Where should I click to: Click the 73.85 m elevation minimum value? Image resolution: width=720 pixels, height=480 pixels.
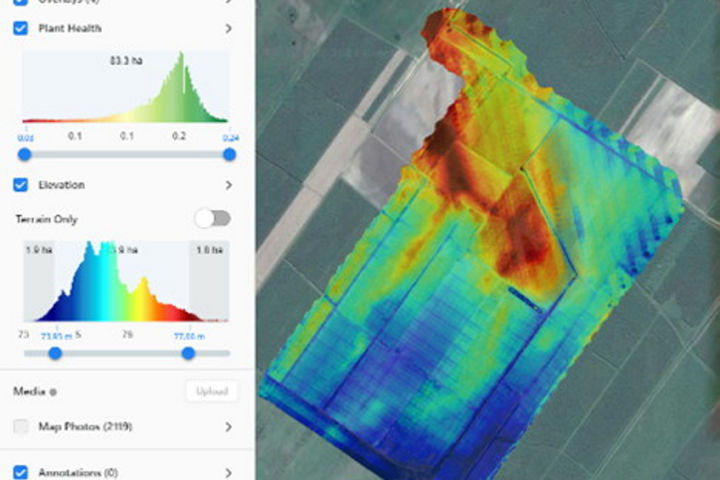56,336
